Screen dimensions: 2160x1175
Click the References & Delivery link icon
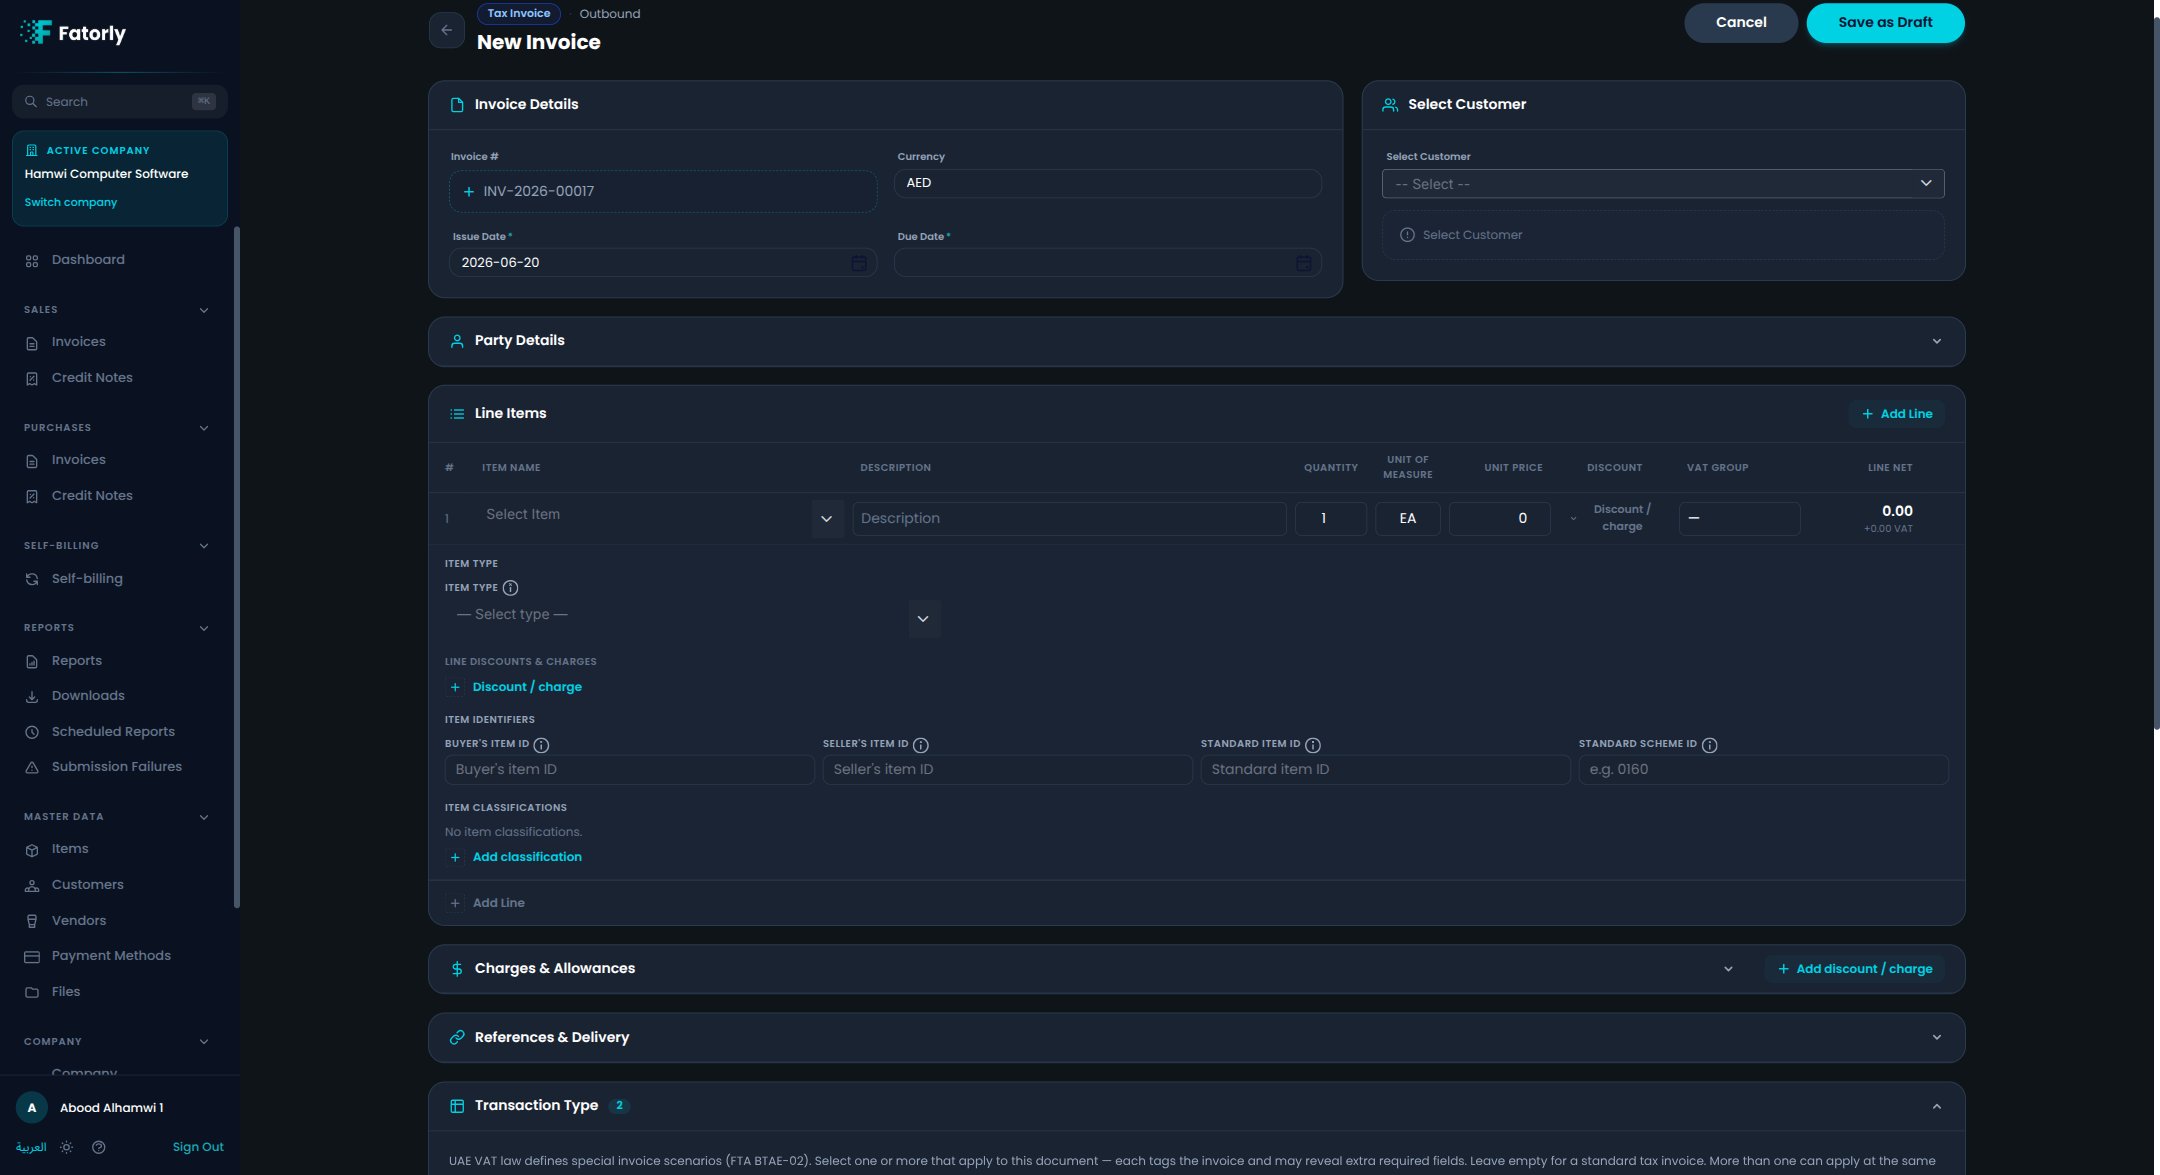(457, 1038)
